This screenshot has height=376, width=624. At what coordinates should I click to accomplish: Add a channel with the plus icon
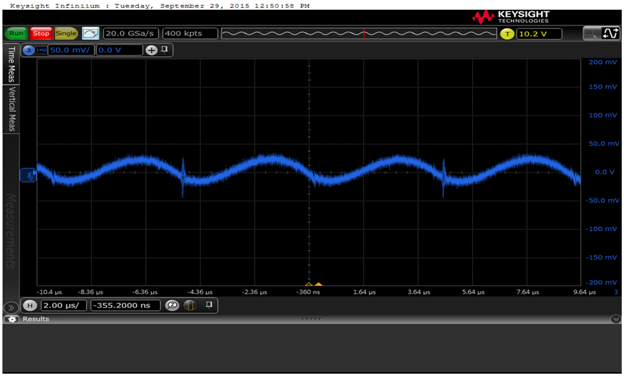(x=151, y=50)
